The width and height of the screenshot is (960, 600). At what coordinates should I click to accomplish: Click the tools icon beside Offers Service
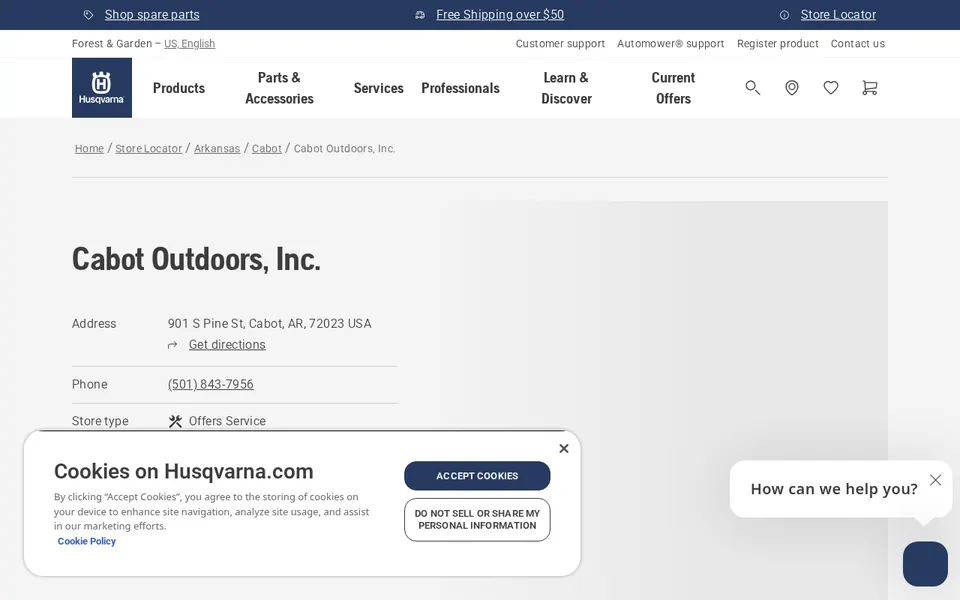(175, 421)
